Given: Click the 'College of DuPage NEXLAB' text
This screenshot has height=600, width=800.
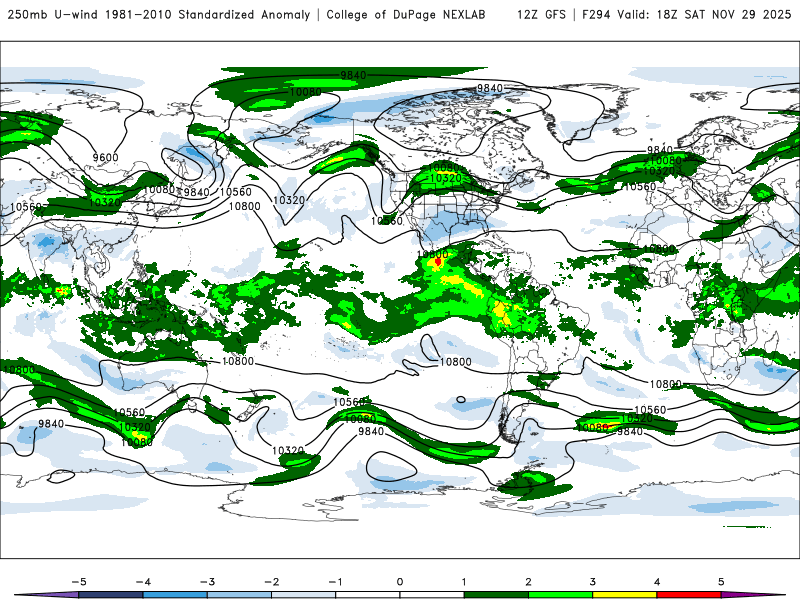Looking at the screenshot, I should (x=406, y=15).
